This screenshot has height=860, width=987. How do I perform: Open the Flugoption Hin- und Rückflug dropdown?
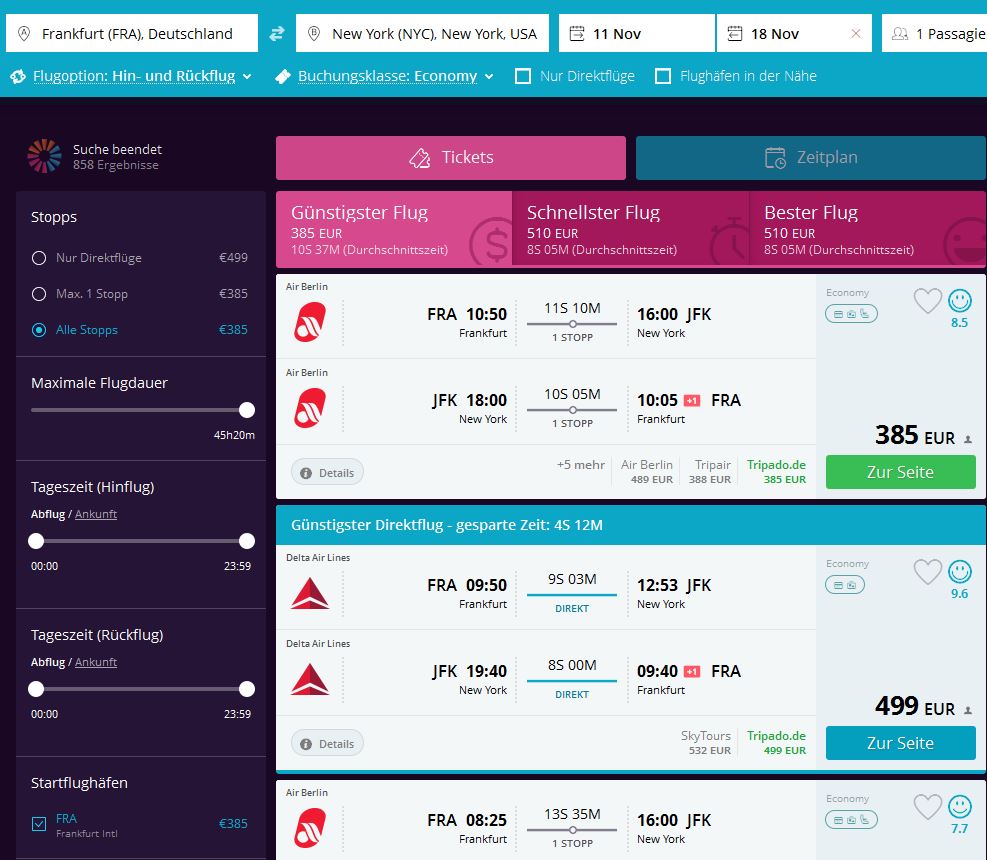point(142,76)
